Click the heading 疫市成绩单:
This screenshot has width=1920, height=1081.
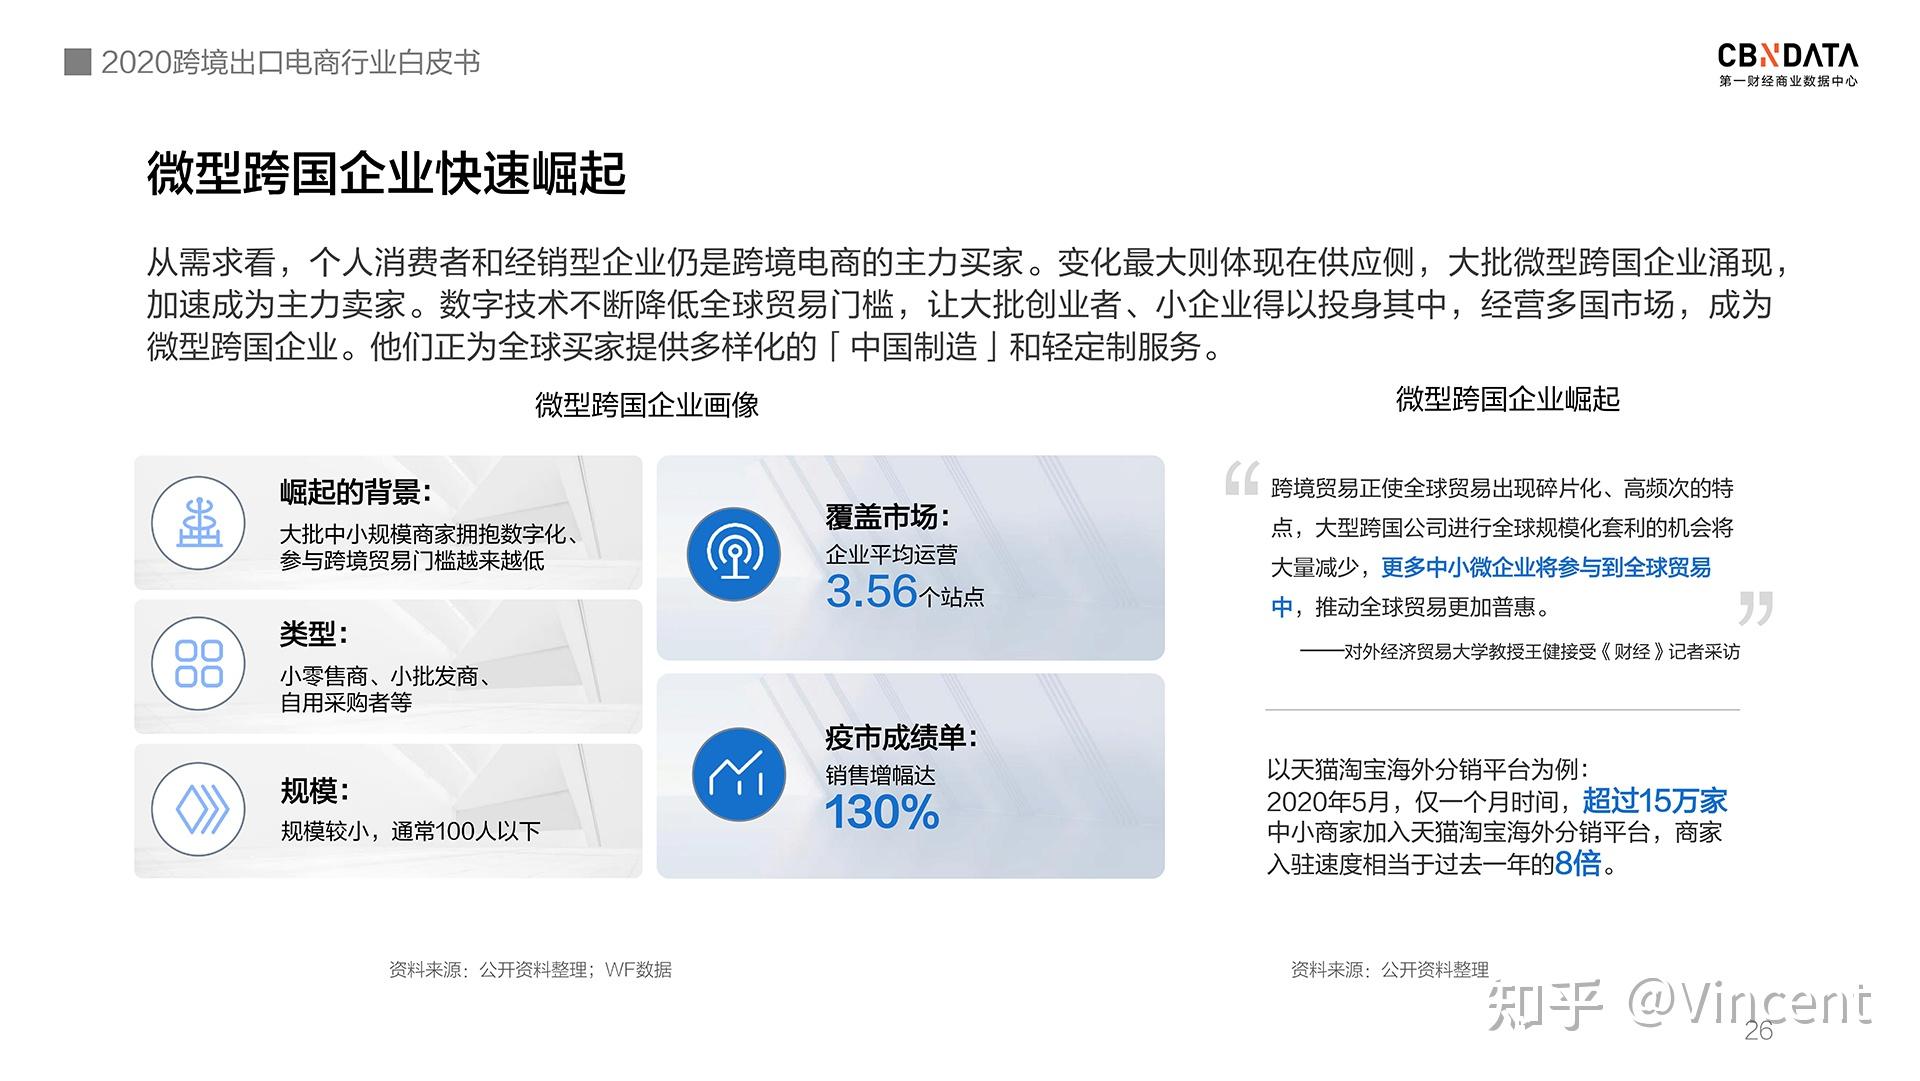[x=901, y=738]
